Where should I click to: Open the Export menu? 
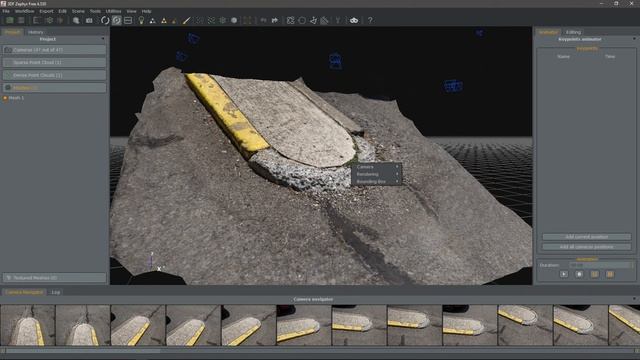(47, 11)
